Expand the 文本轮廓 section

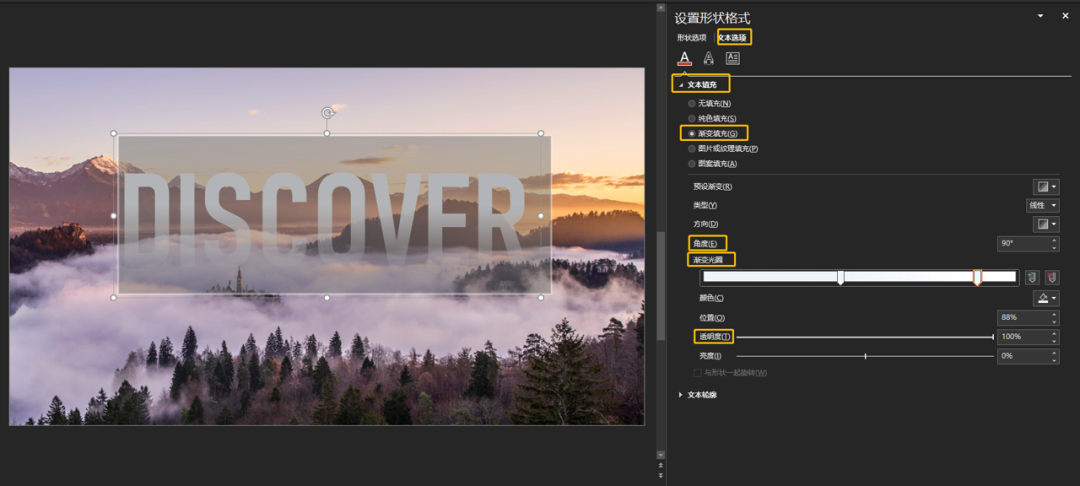[x=681, y=395]
